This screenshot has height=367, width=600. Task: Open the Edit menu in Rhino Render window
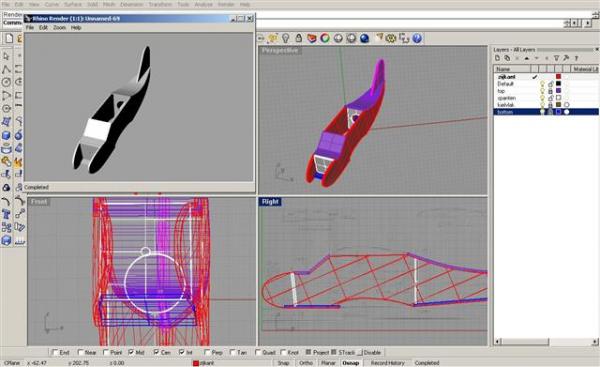click(43, 28)
